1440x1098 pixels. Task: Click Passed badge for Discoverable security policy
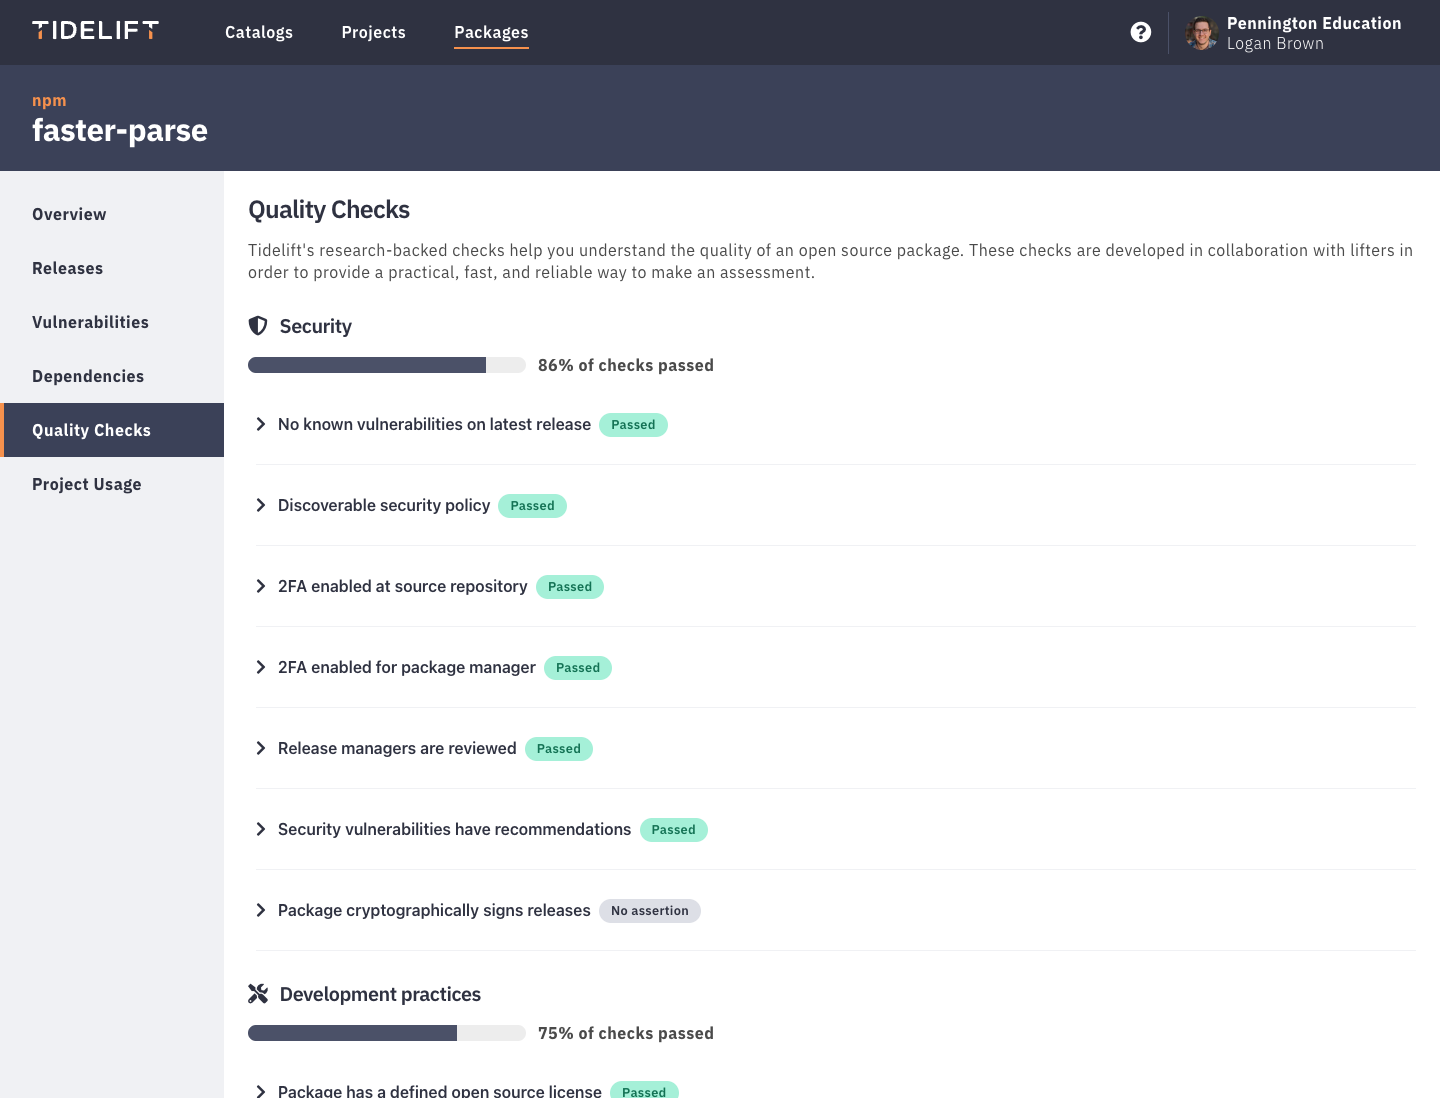532,506
